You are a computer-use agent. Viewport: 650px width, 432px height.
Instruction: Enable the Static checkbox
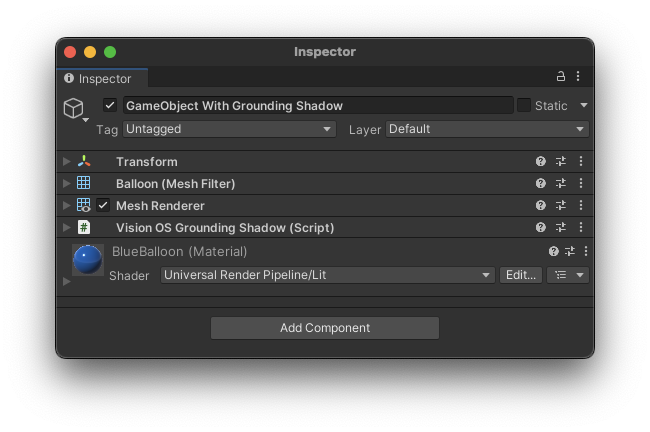click(524, 106)
